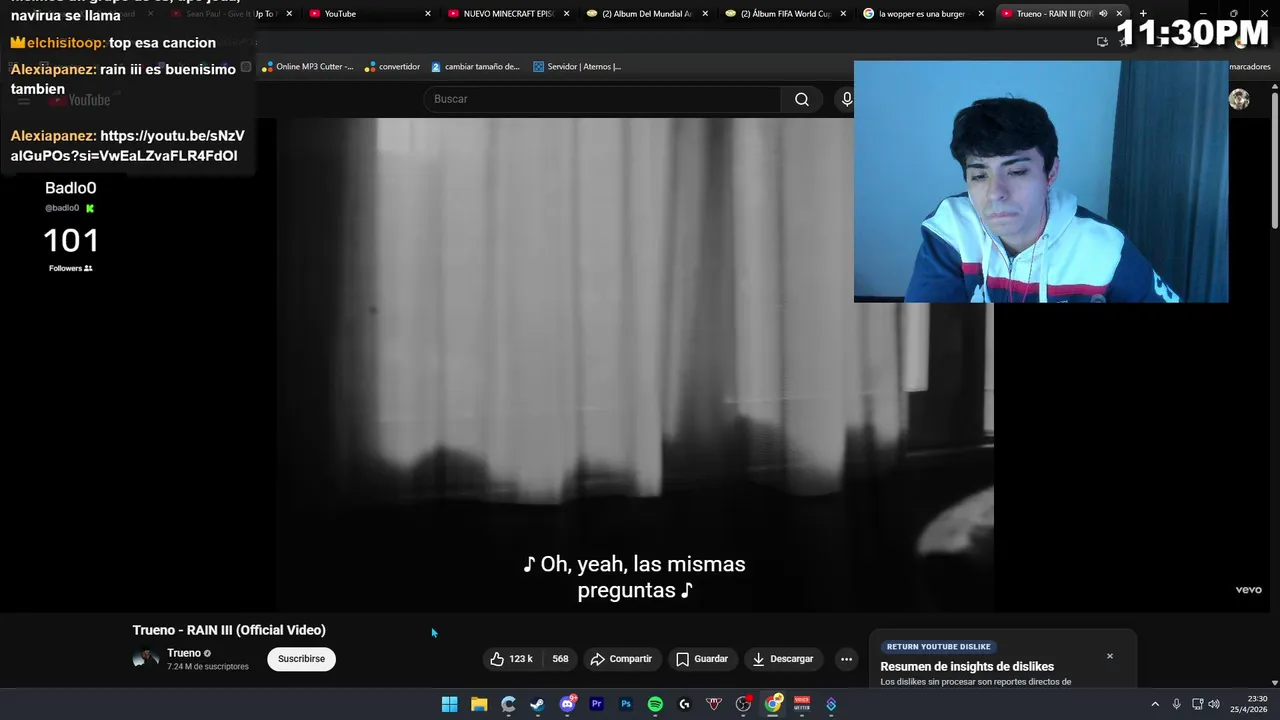Viewport: 1280px width, 720px height.
Task: Open cambiar tamaño de bookmark
Action: [x=475, y=67]
